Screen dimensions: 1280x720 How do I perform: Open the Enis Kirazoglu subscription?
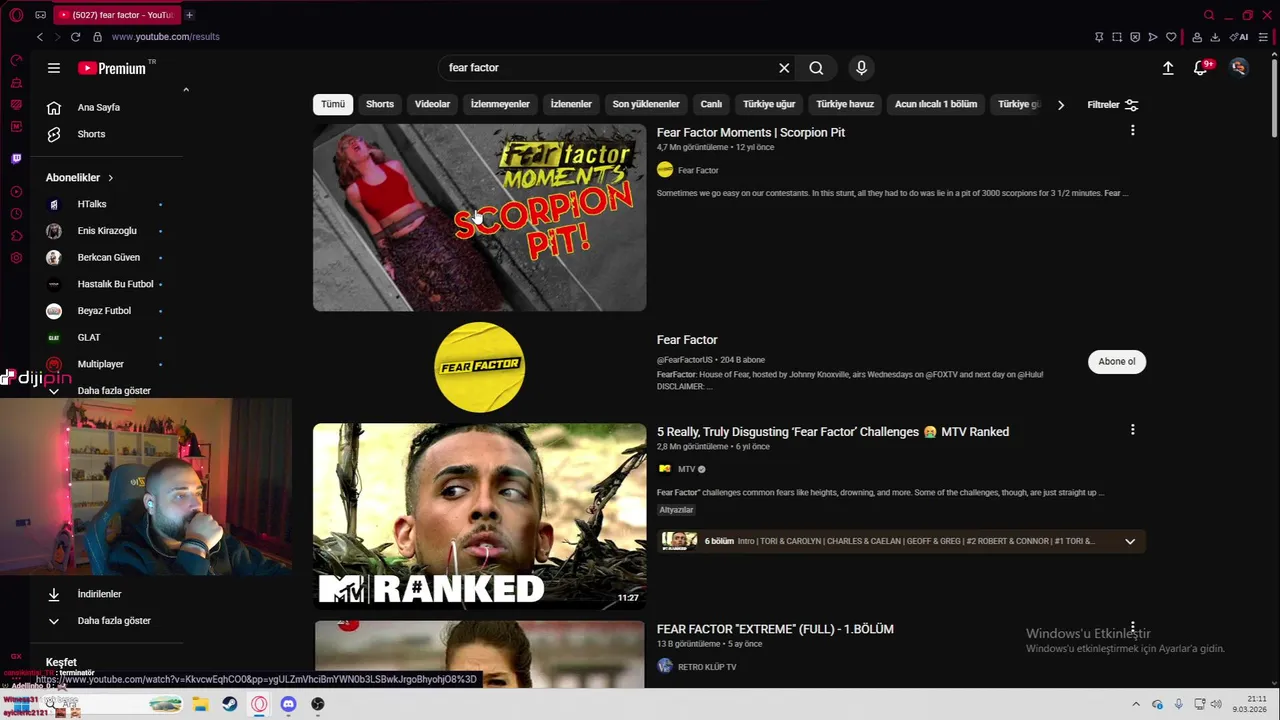[107, 231]
